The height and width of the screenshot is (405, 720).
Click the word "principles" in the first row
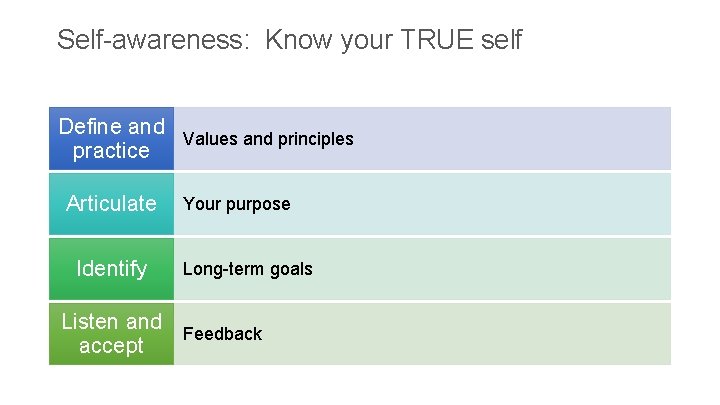pyautogui.click(x=314, y=139)
